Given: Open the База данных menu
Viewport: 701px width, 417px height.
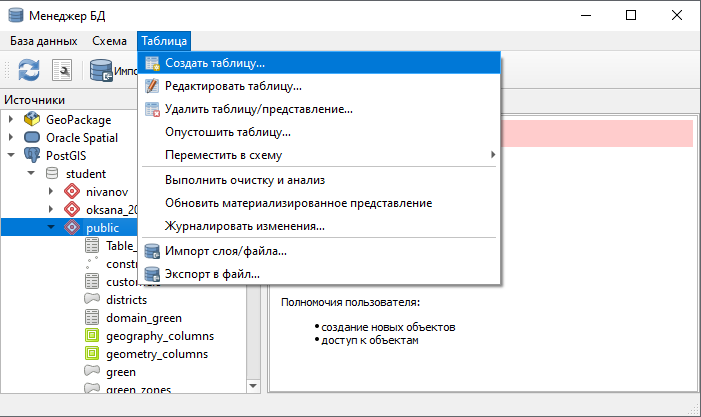Looking at the screenshot, I should pos(43,41).
